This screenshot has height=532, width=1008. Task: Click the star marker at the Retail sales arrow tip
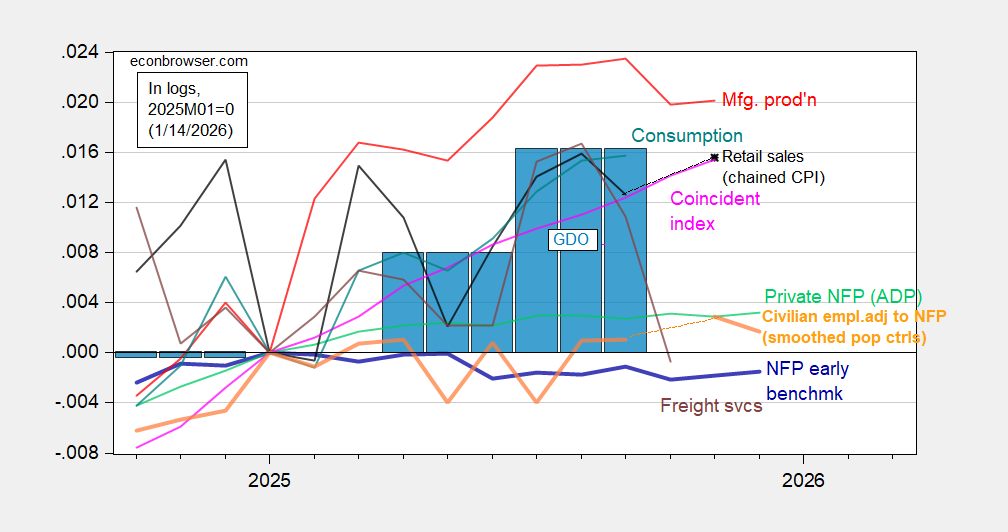click(715, 156)
